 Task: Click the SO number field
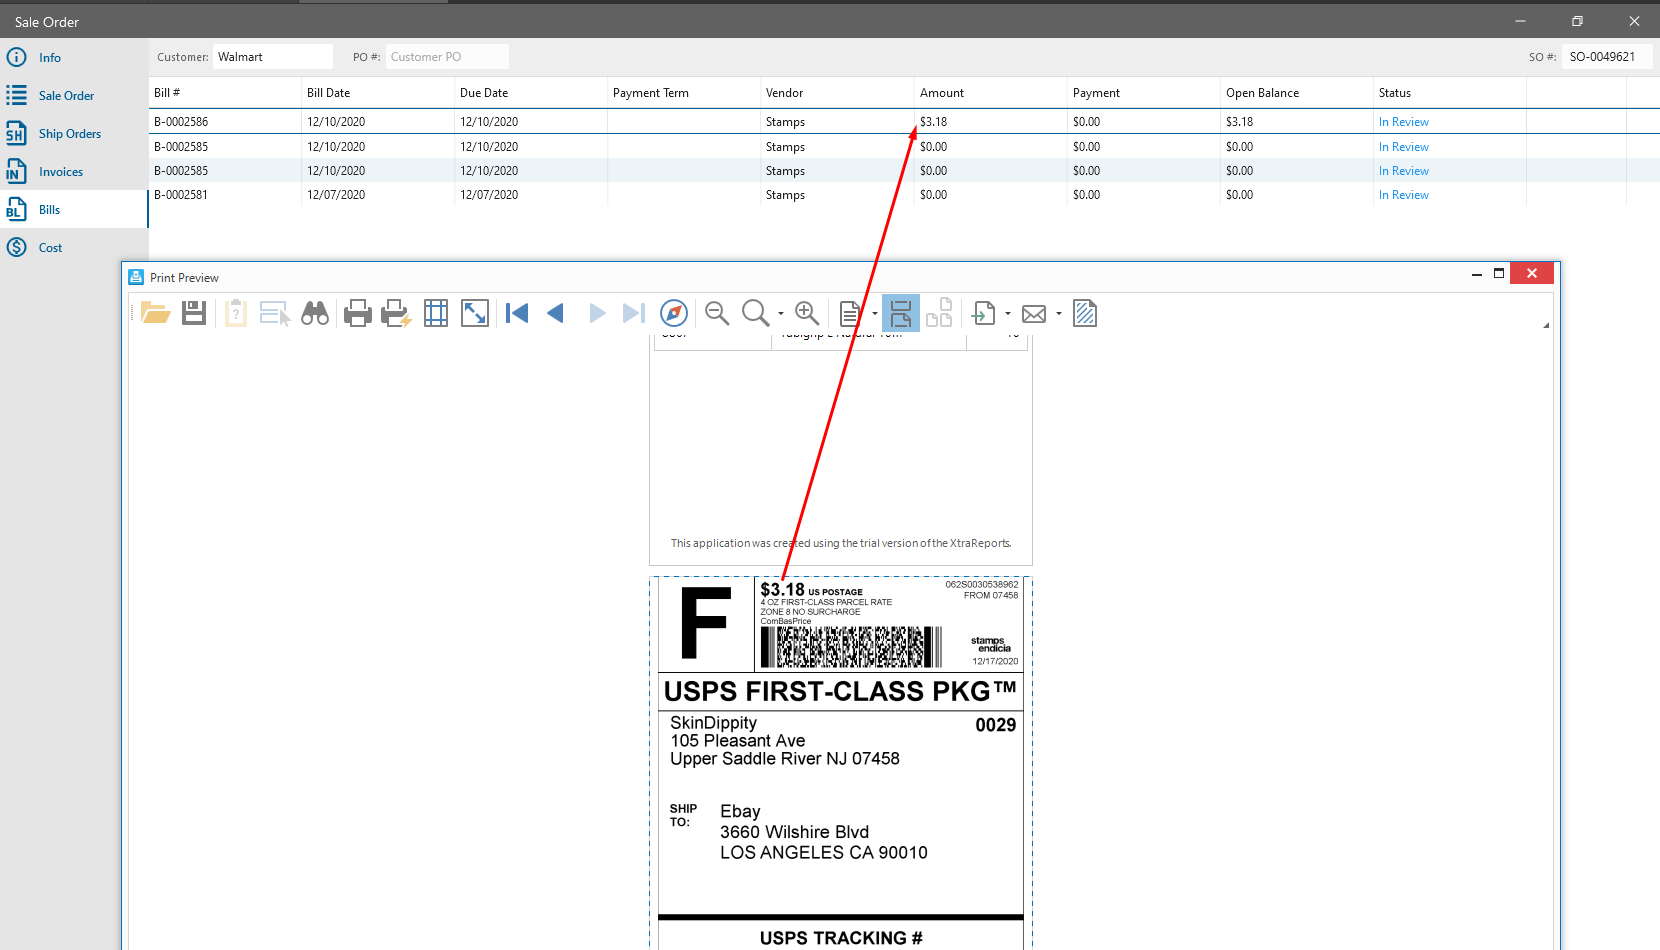pyautogui.click(x=1606, y=57)
